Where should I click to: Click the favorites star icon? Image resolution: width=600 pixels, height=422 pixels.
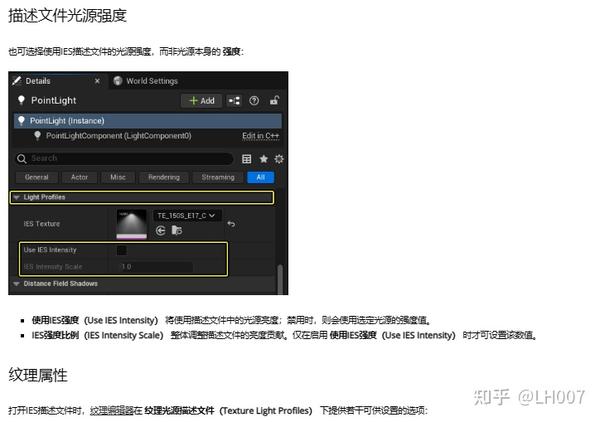coord(264,159)
